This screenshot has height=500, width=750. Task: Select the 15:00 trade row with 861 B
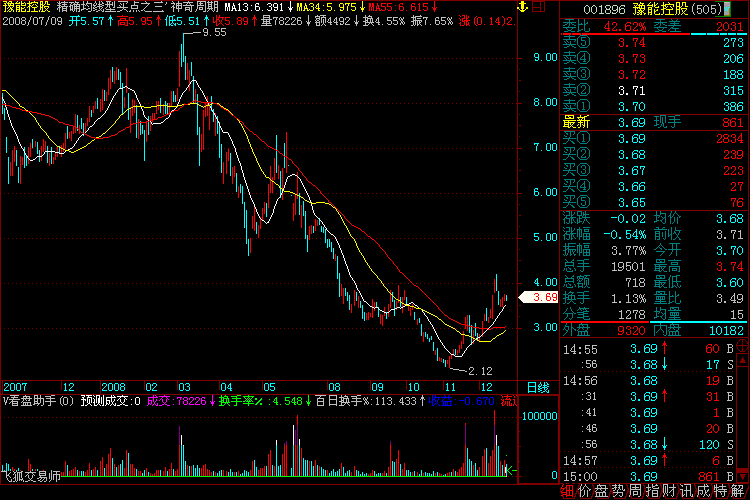[649, 477]
